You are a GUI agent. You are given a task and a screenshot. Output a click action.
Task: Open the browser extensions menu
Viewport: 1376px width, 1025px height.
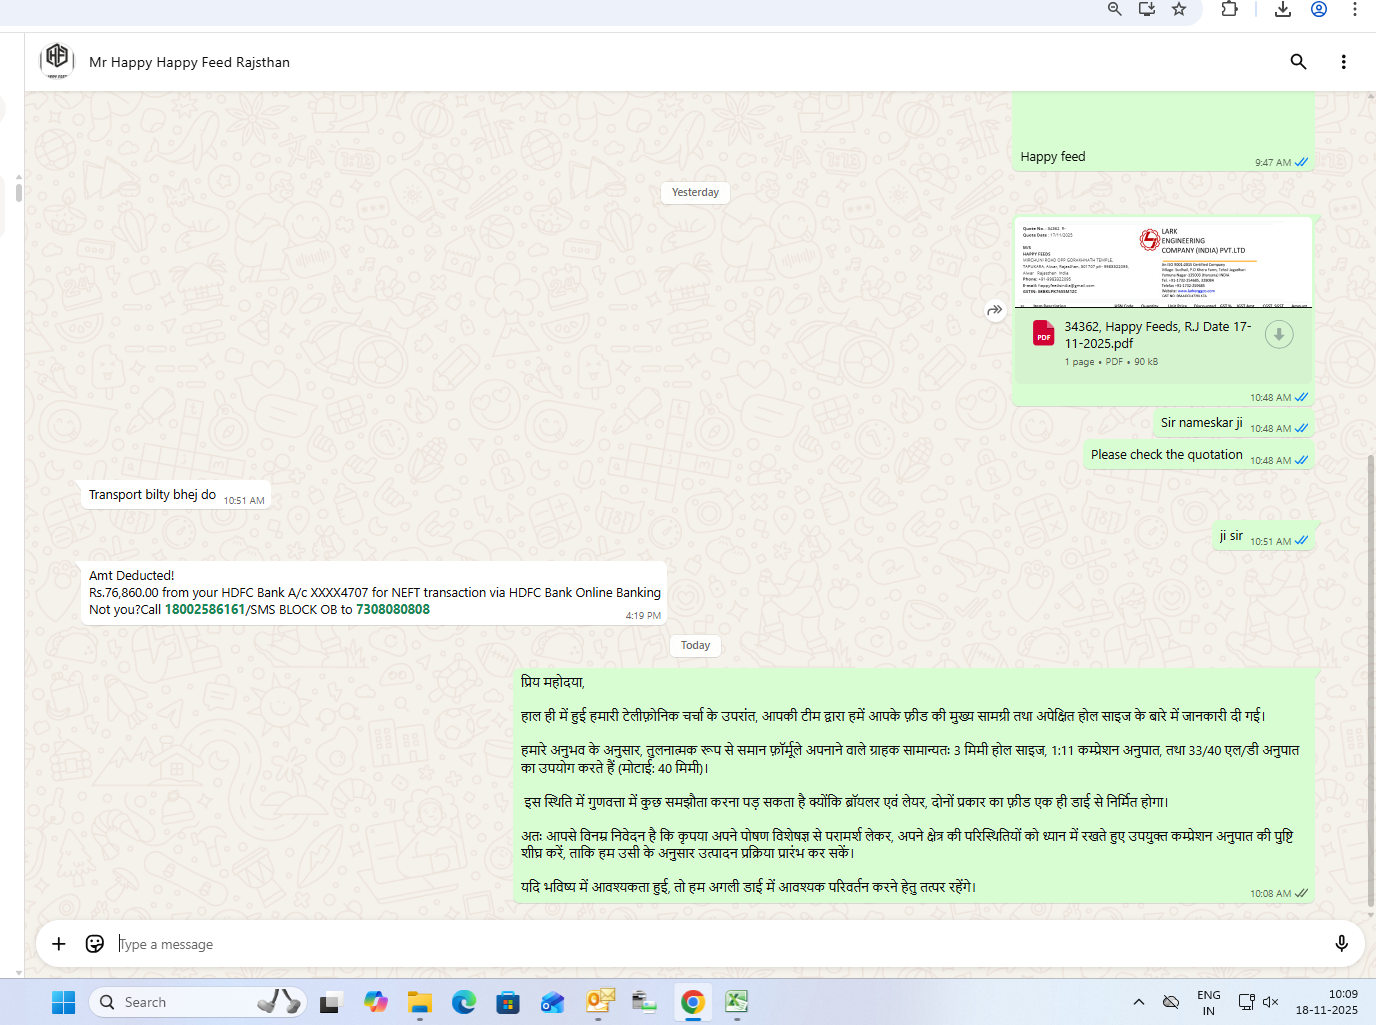pos(1229,9)
